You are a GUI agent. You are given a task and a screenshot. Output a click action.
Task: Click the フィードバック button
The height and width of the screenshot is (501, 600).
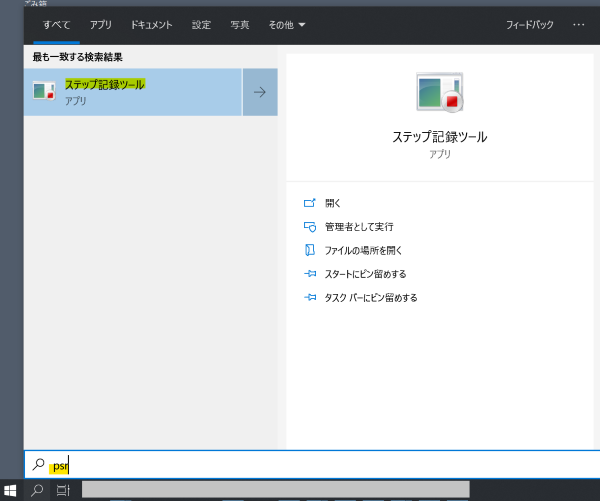(530, 25)
